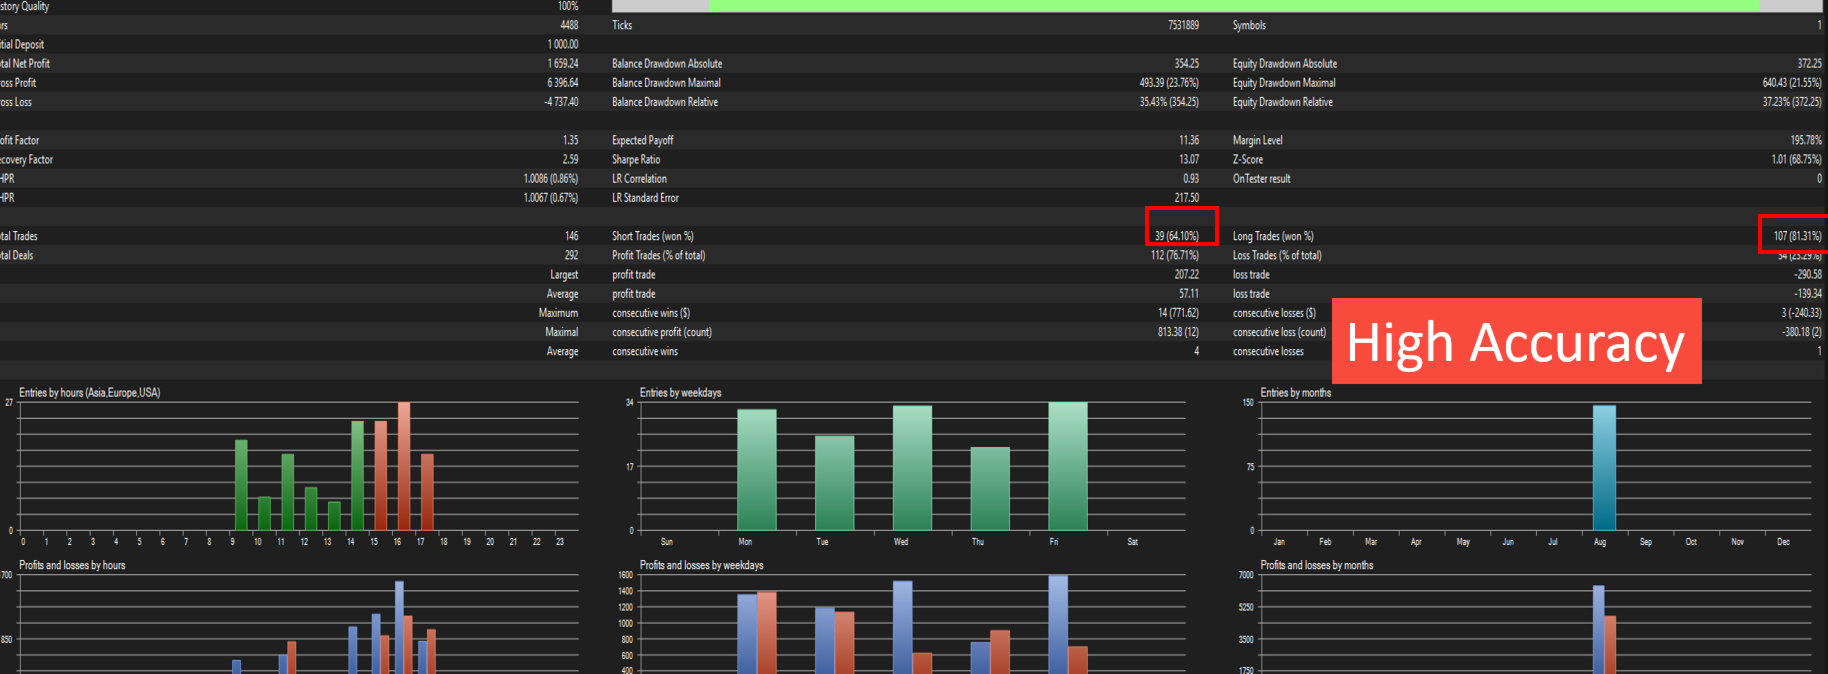This screenshot has width=1828, height=674.
Task: Click the consecutive losses value 3 (-240.33)
Action: pos(1802,313)
